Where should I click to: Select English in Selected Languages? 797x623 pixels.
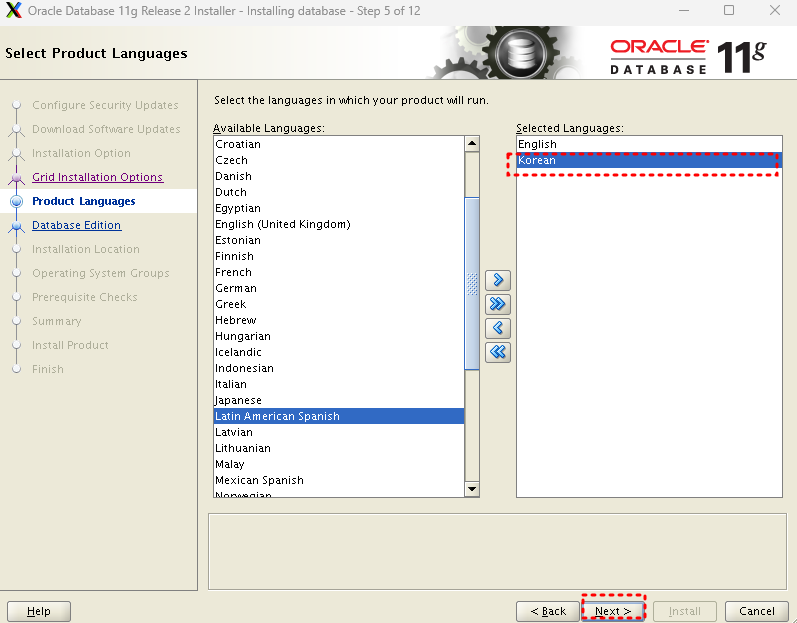click(649, 144)
